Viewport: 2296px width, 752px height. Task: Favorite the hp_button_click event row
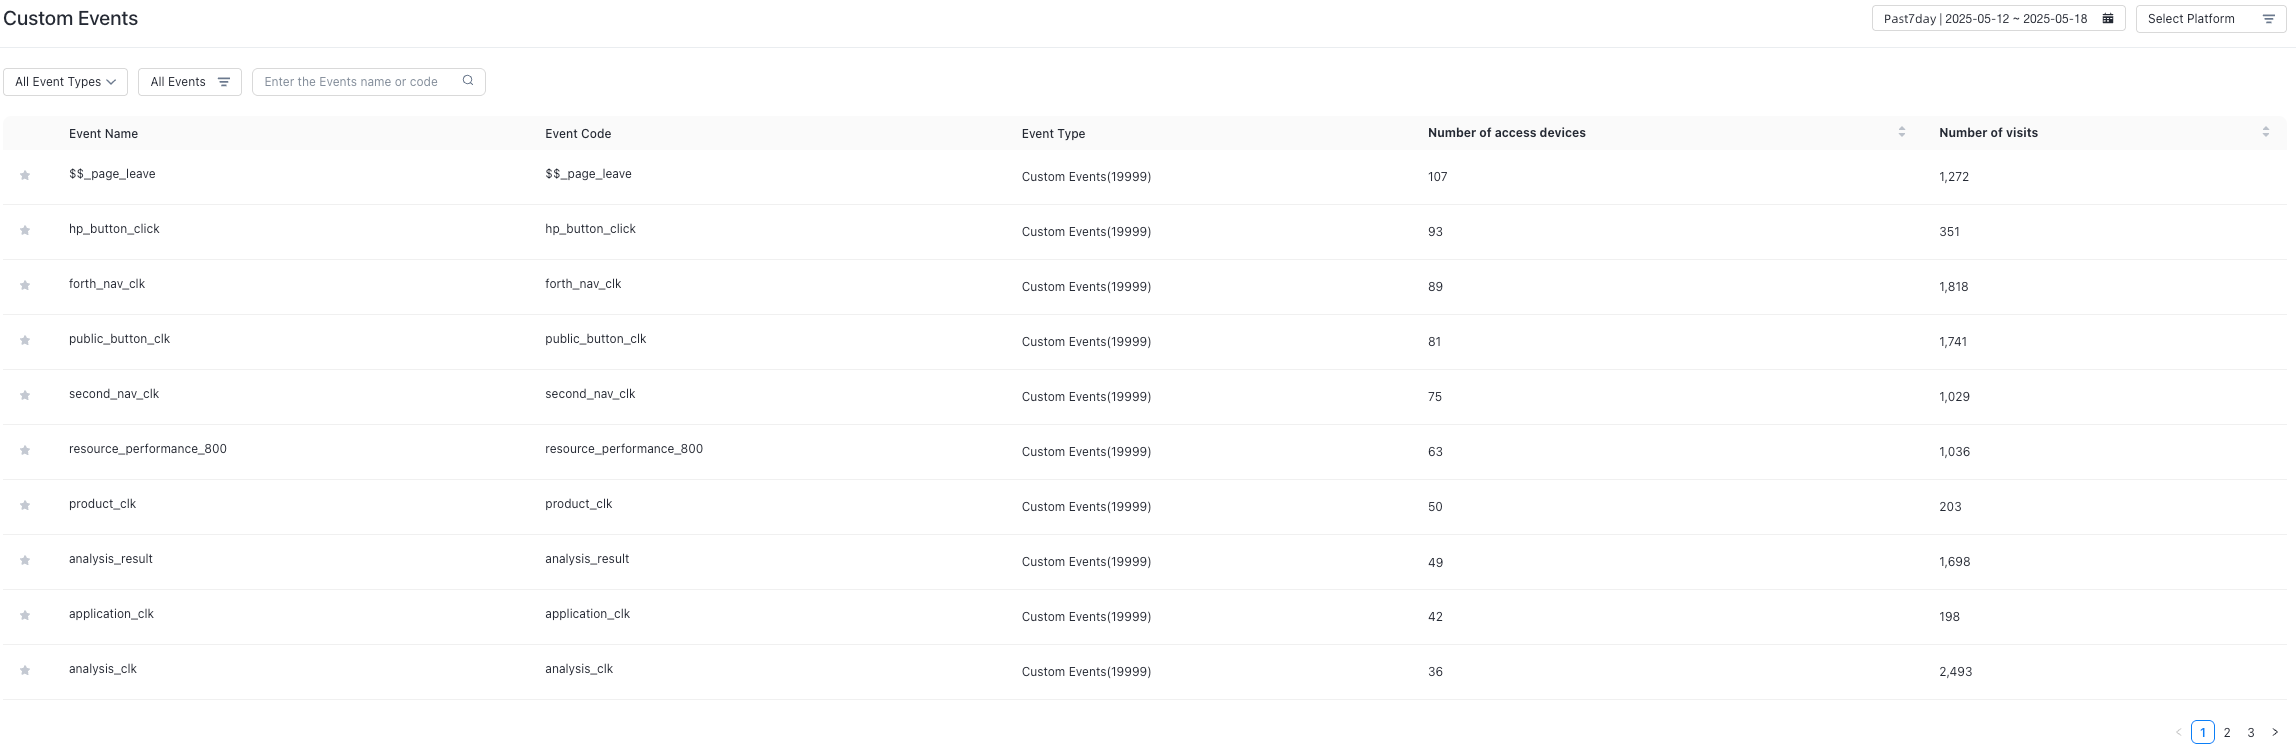coord(25,231)
